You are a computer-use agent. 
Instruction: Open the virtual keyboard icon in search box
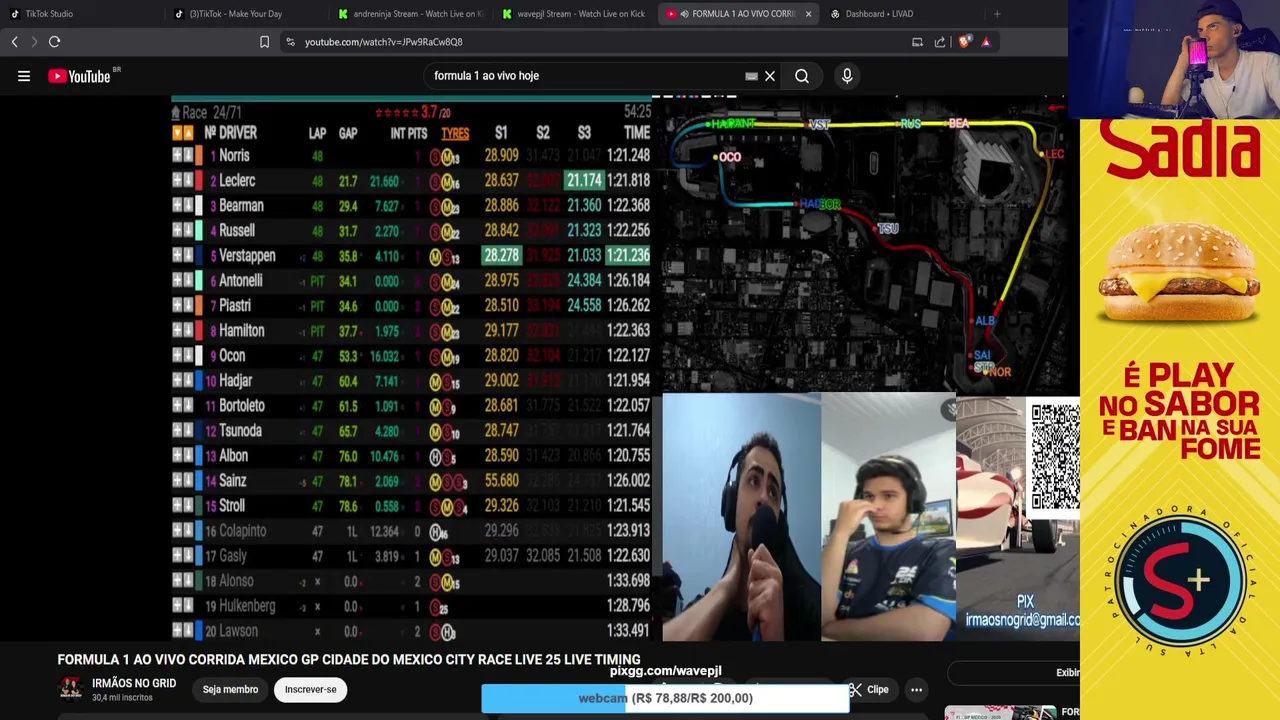click(x=751, y=76)
